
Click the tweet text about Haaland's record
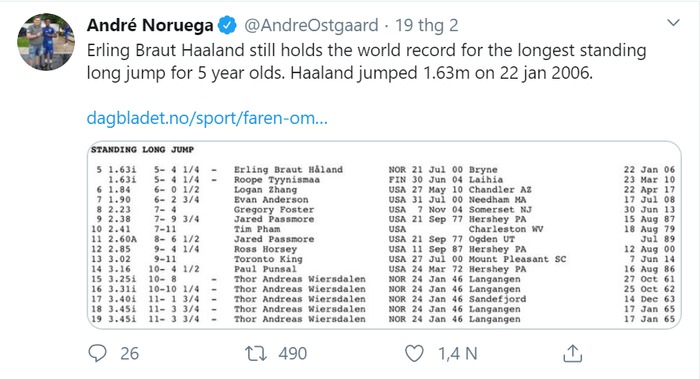pyautogui.click(x=366, y=61)
